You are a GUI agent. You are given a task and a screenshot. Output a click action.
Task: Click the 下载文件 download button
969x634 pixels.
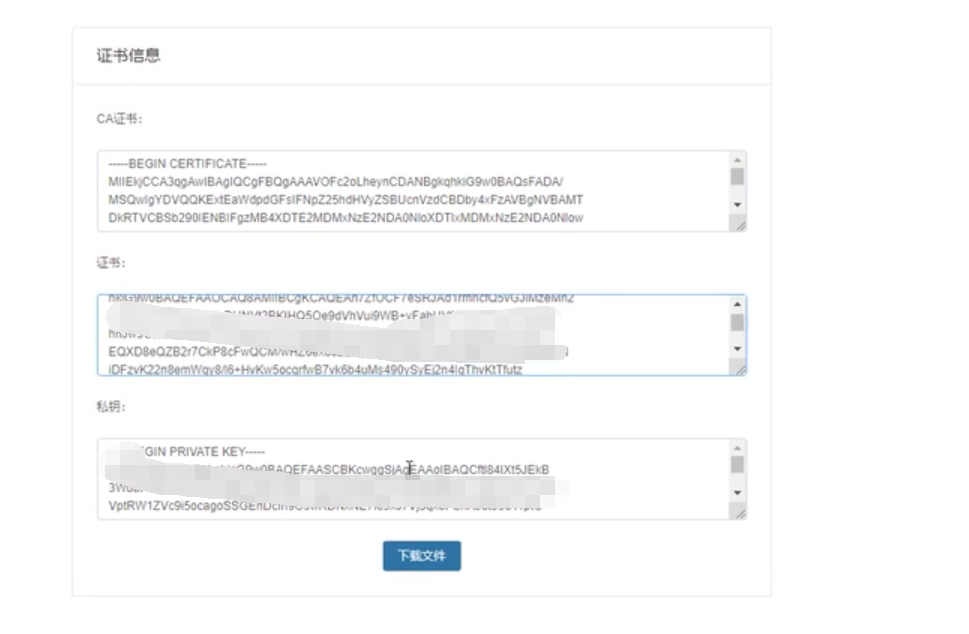(421, 556)
